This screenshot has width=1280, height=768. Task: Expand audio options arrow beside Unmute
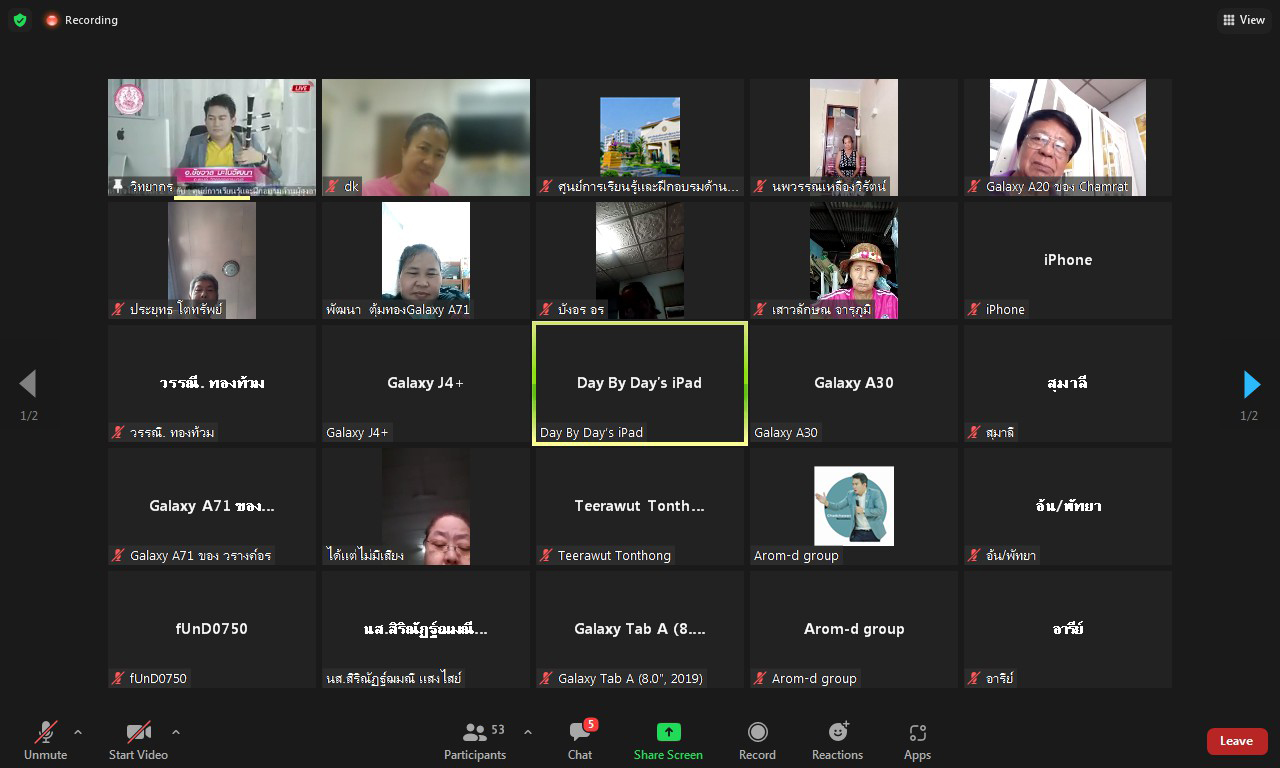[78, 732]
